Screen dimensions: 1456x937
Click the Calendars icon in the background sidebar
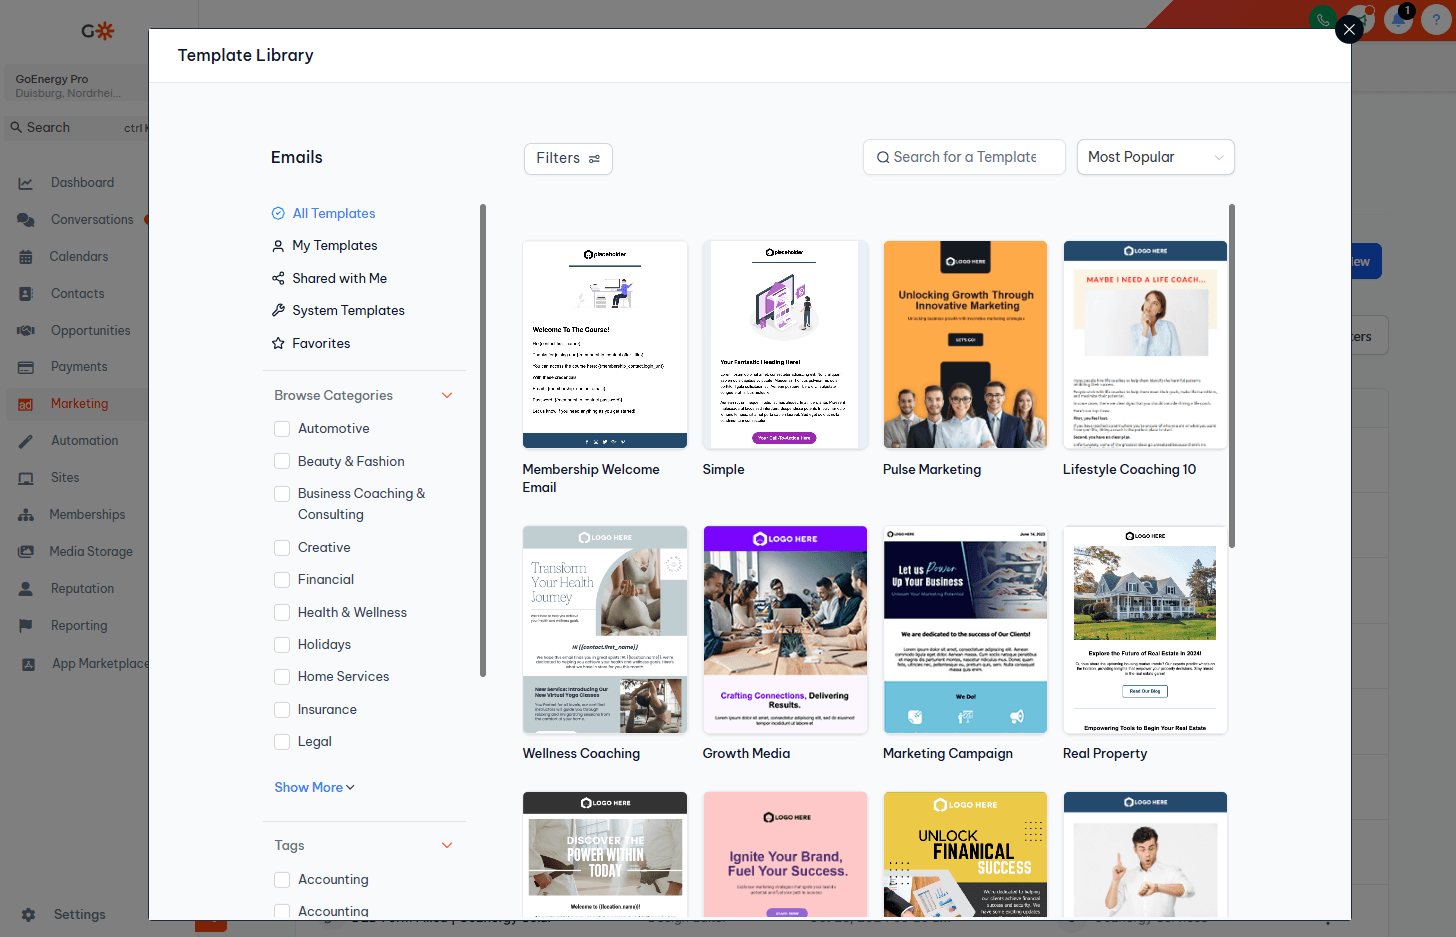pyautogui.click(x=26, y=257)
